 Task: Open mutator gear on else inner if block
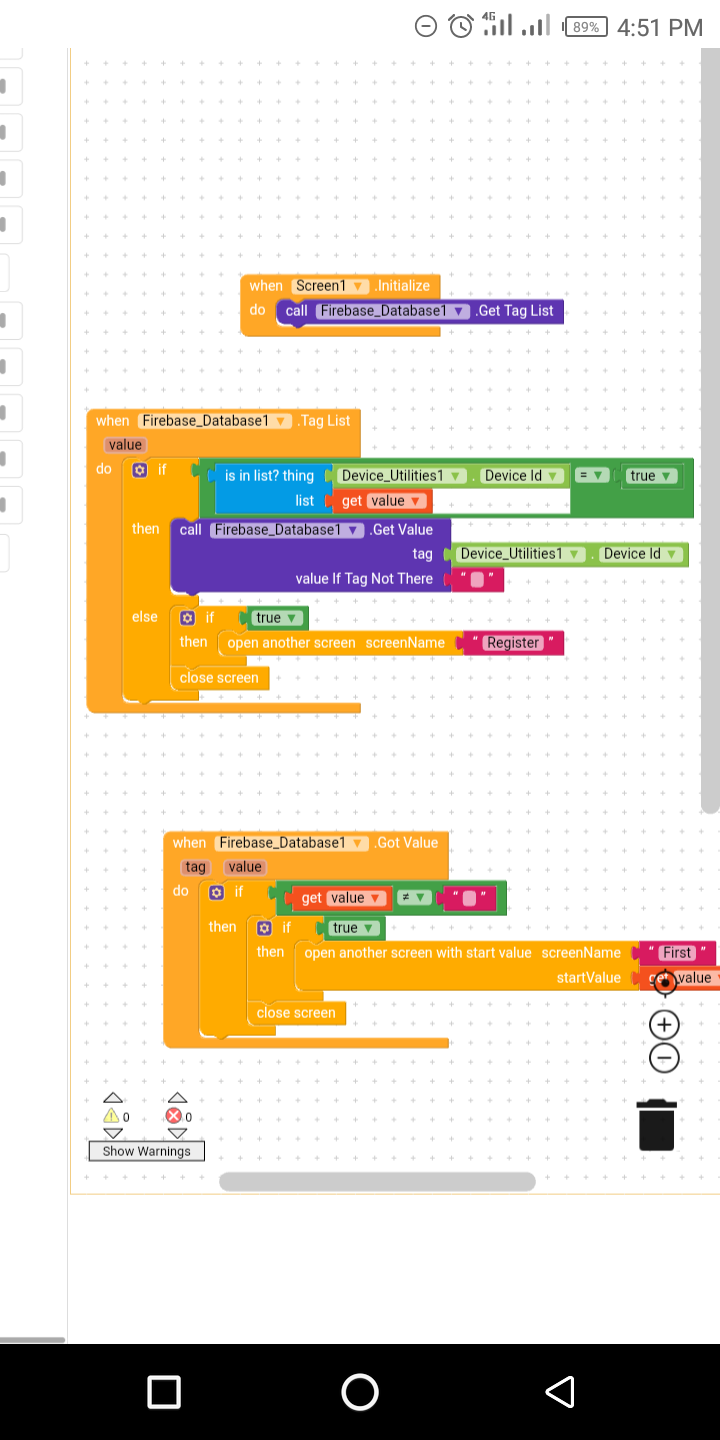(187, 618)
